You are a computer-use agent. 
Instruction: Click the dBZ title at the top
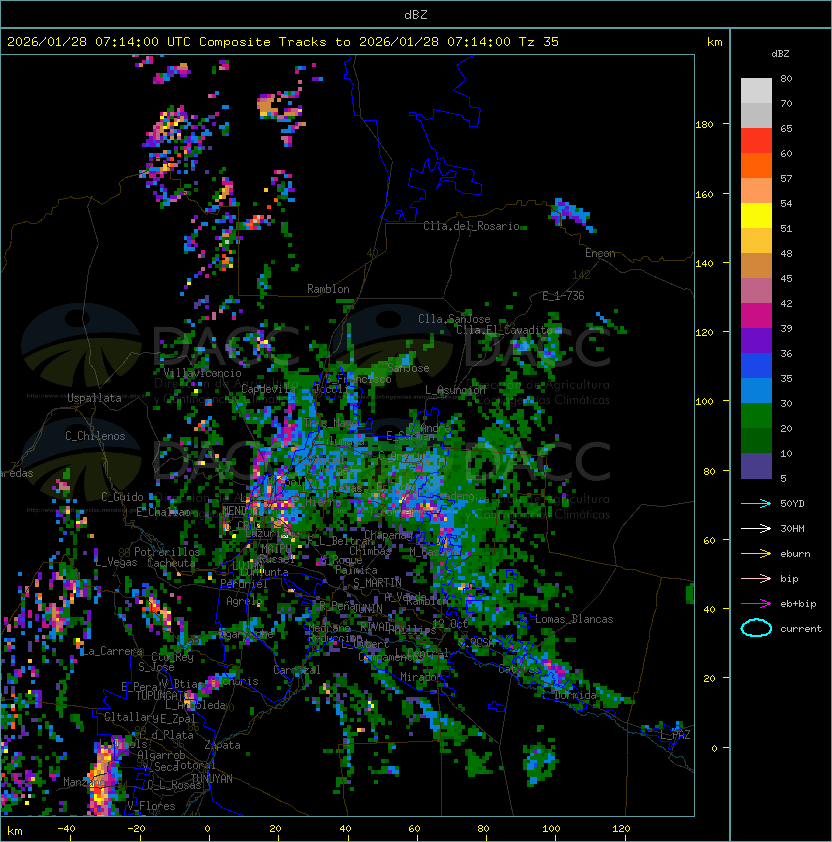coord(416,15)
